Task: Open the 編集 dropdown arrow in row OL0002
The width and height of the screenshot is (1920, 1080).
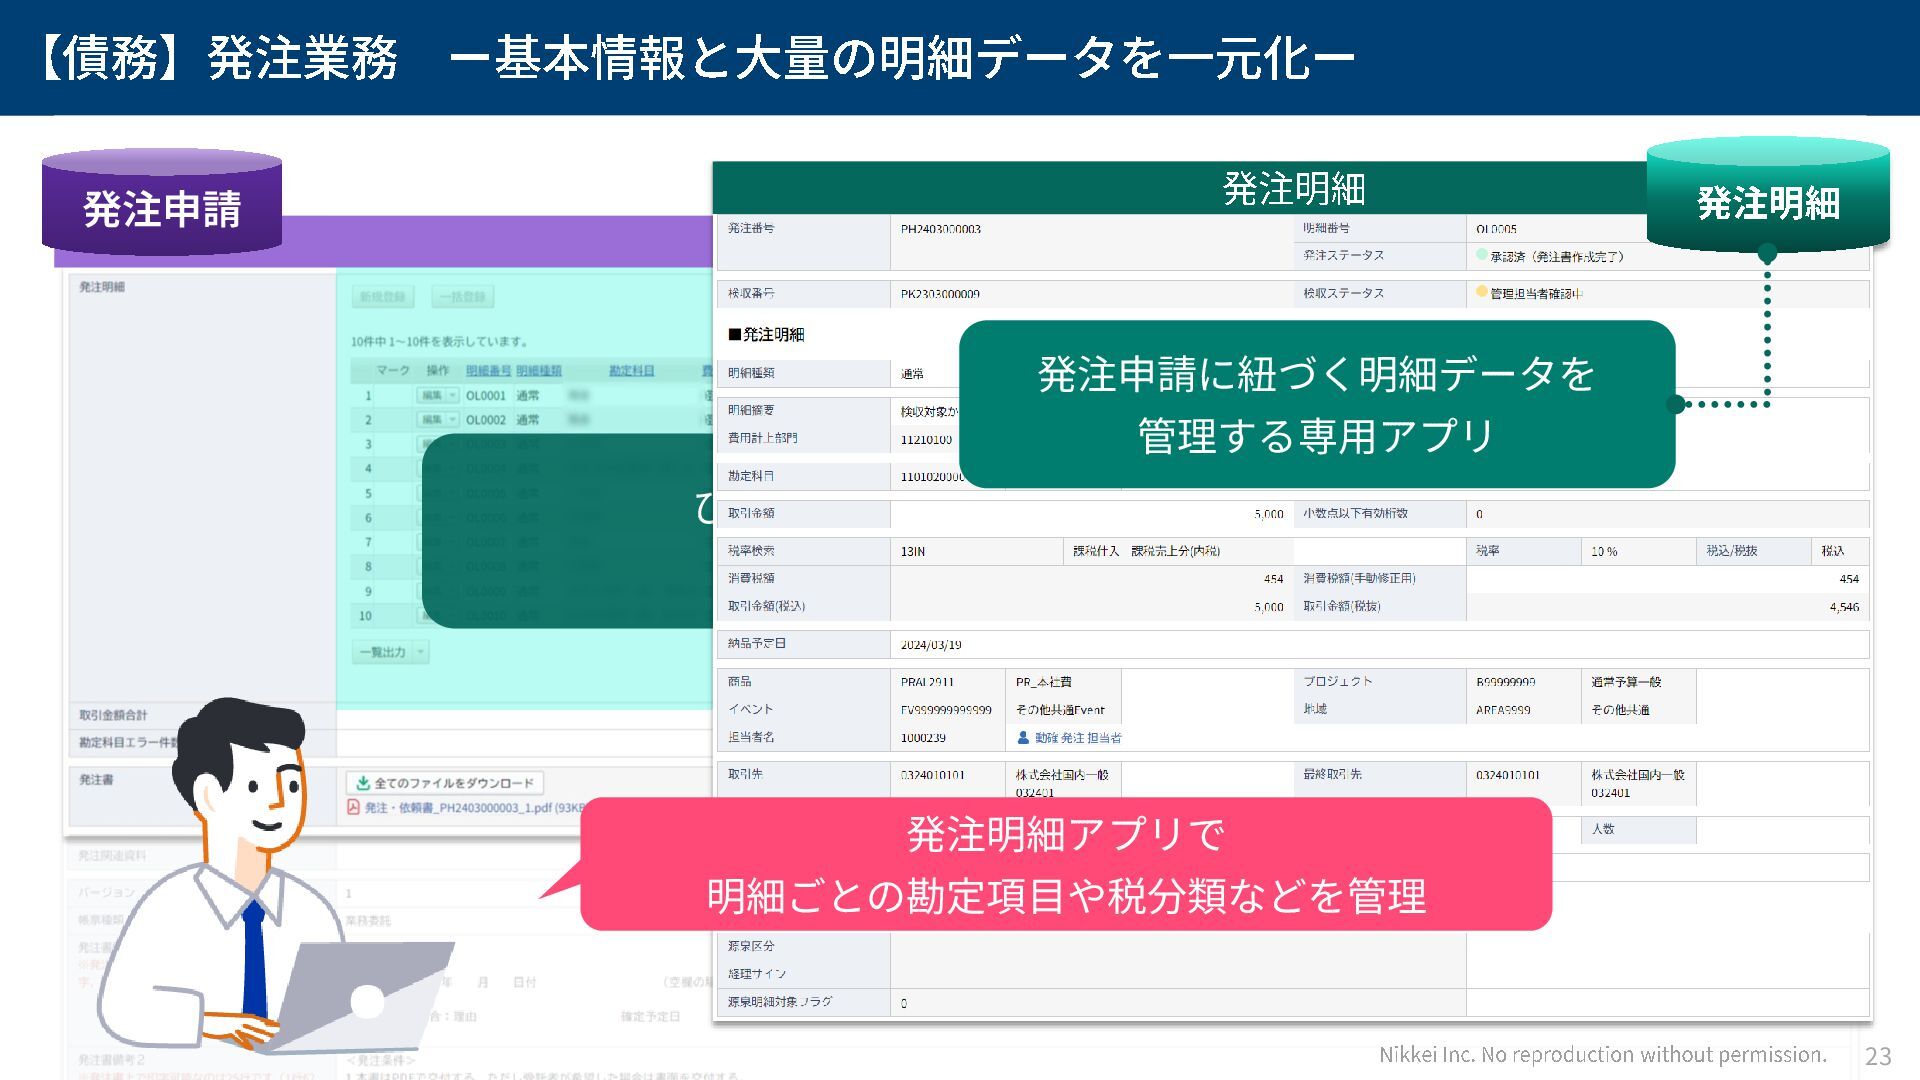Action: [x=453, y=420]
